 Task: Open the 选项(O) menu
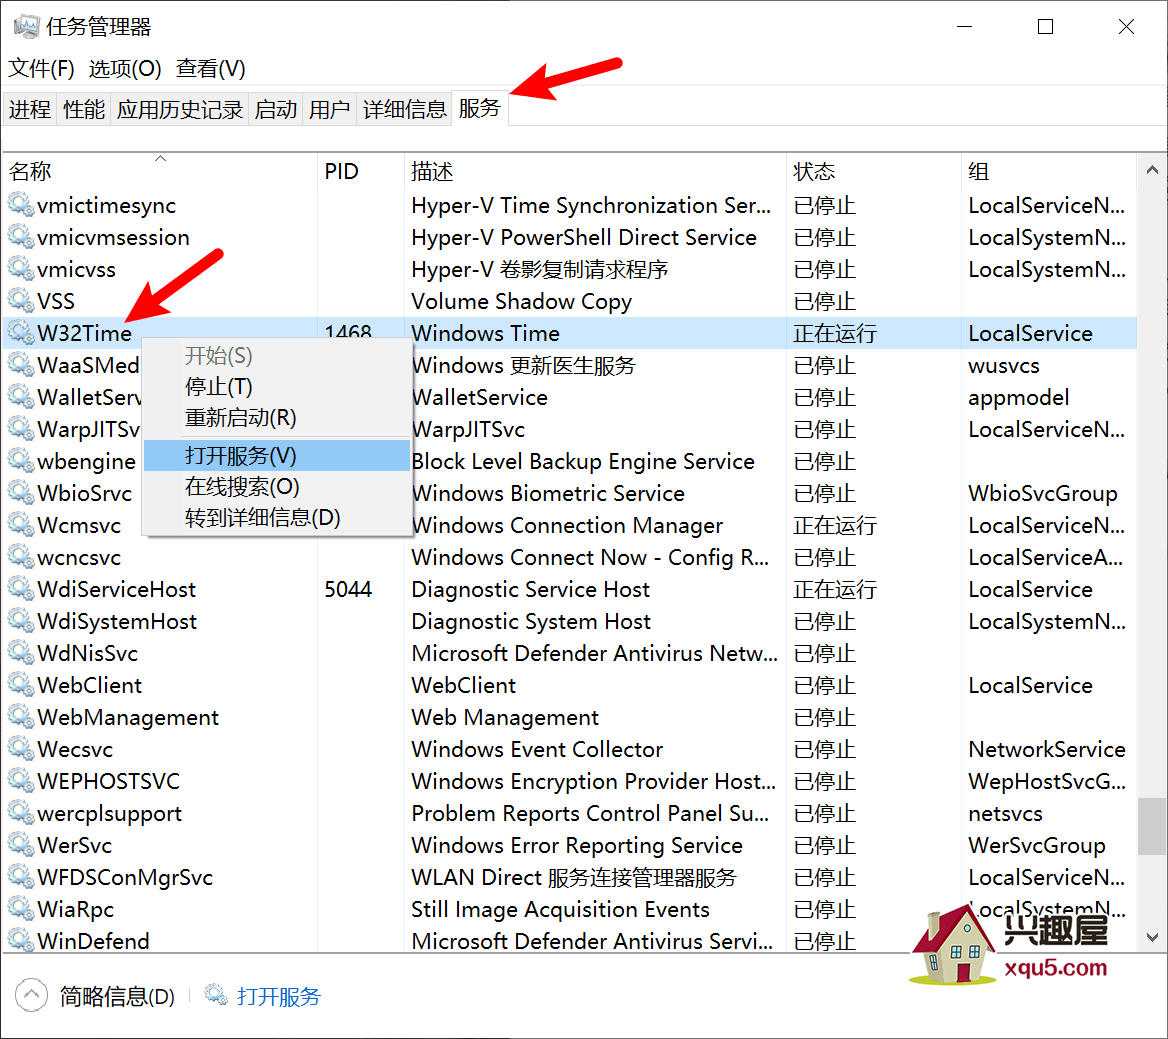(x=125, y=69)
